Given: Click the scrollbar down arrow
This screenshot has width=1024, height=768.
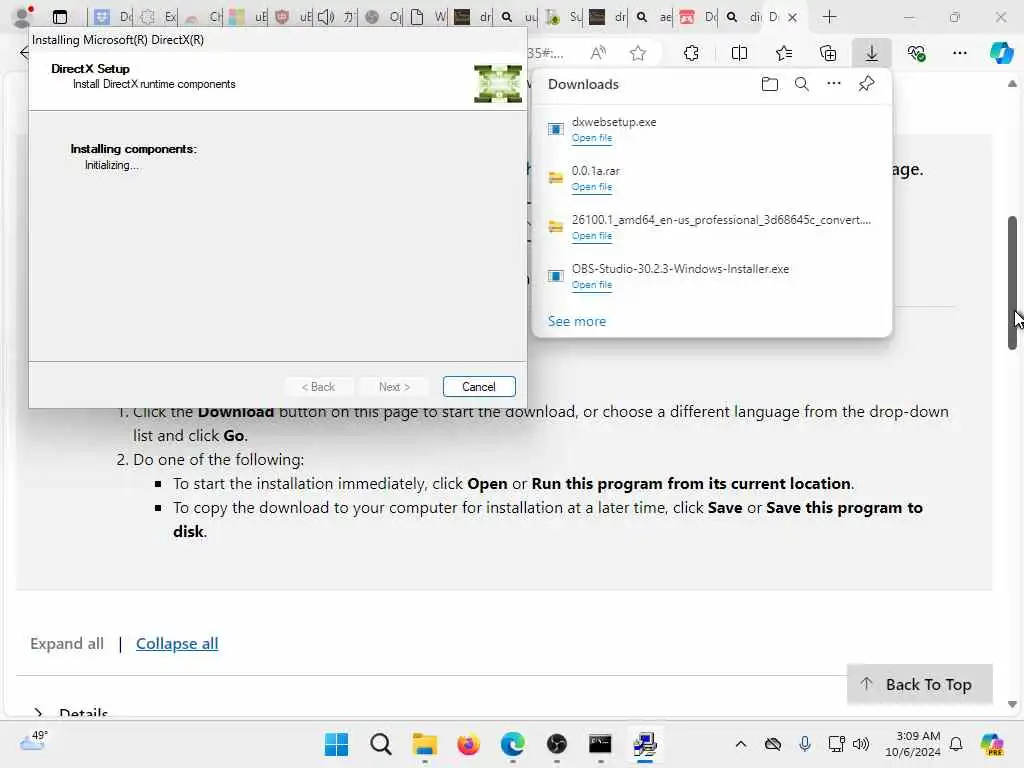Looking at the screenshot, I should tap(1012, 705).
